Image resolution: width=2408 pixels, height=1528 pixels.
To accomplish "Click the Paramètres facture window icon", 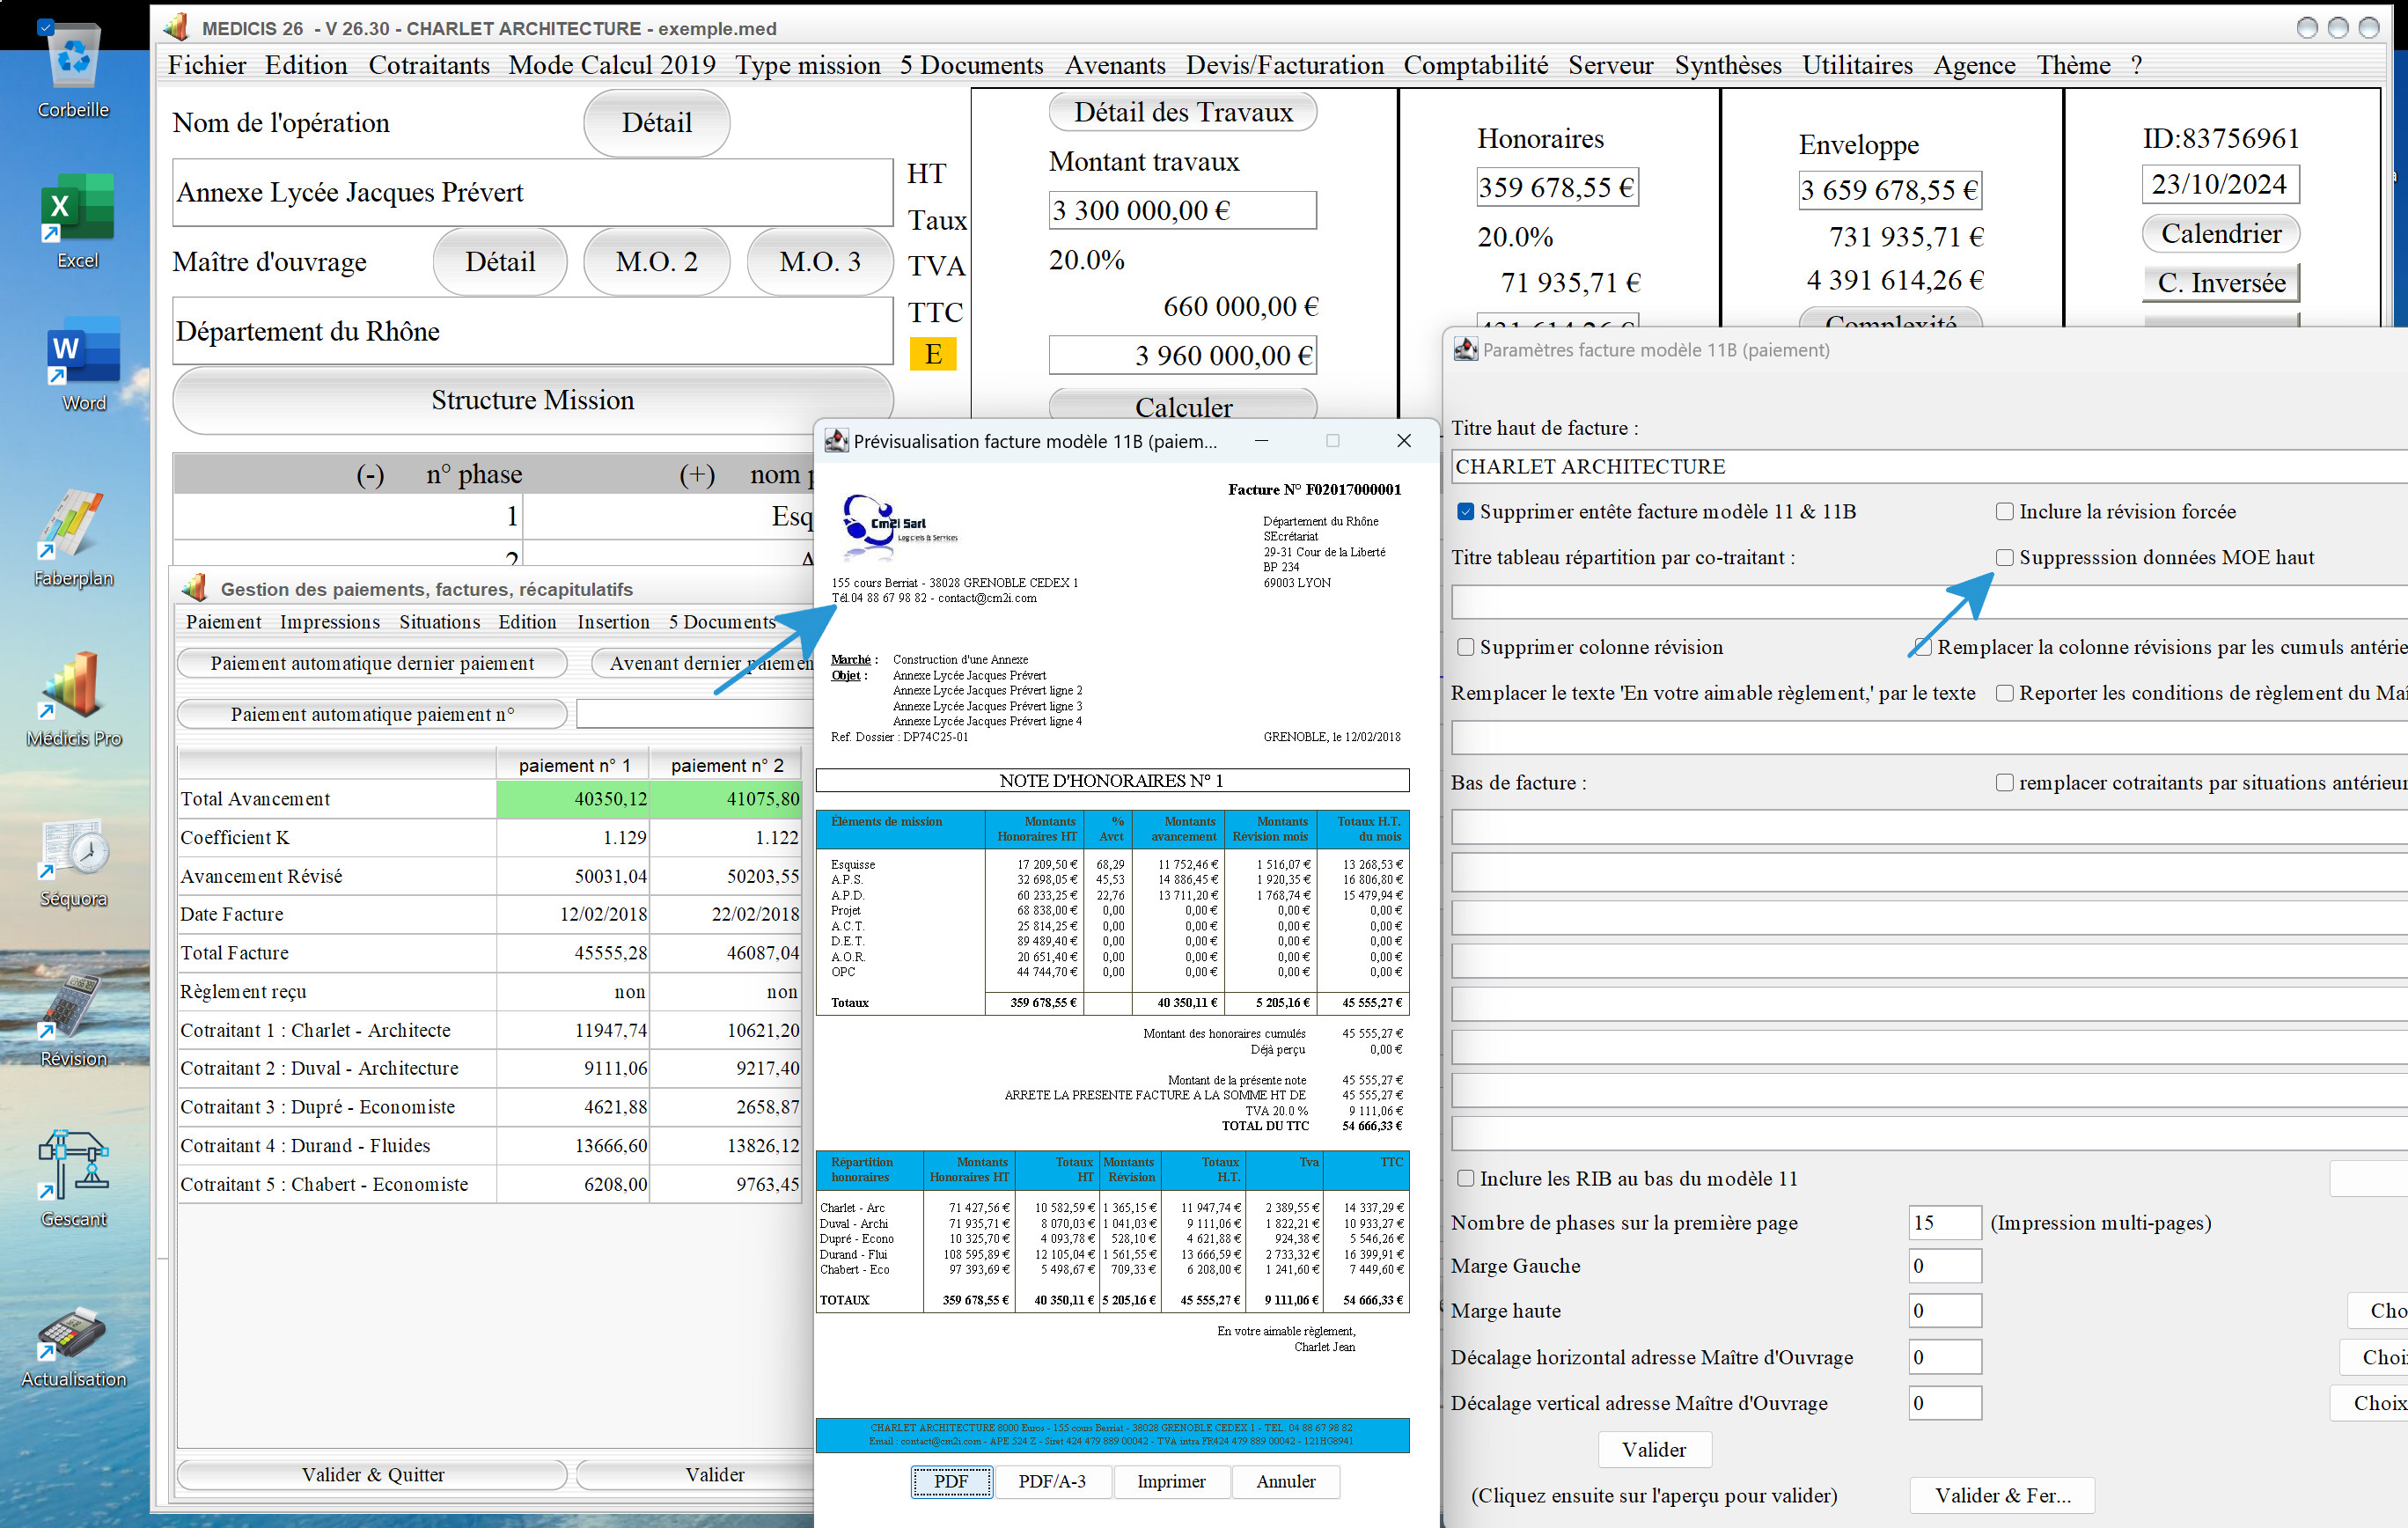I will point(1465,349).
